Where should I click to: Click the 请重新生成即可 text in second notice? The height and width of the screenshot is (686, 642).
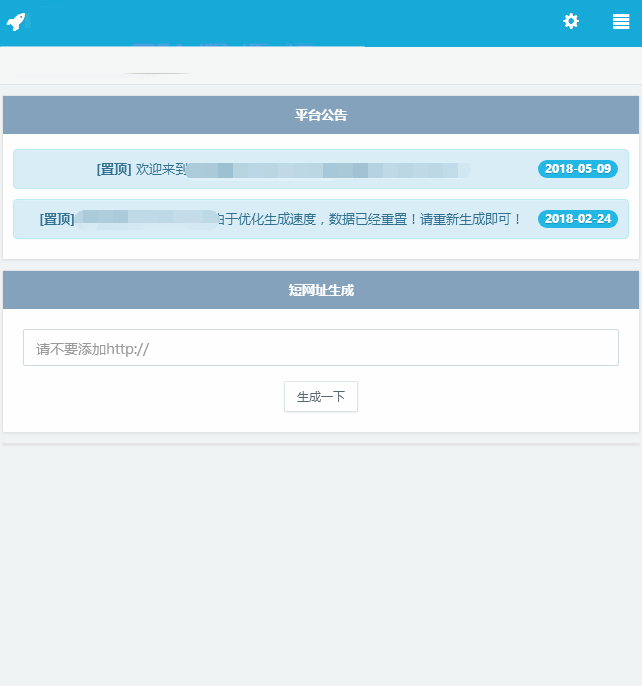click(471, 219)
